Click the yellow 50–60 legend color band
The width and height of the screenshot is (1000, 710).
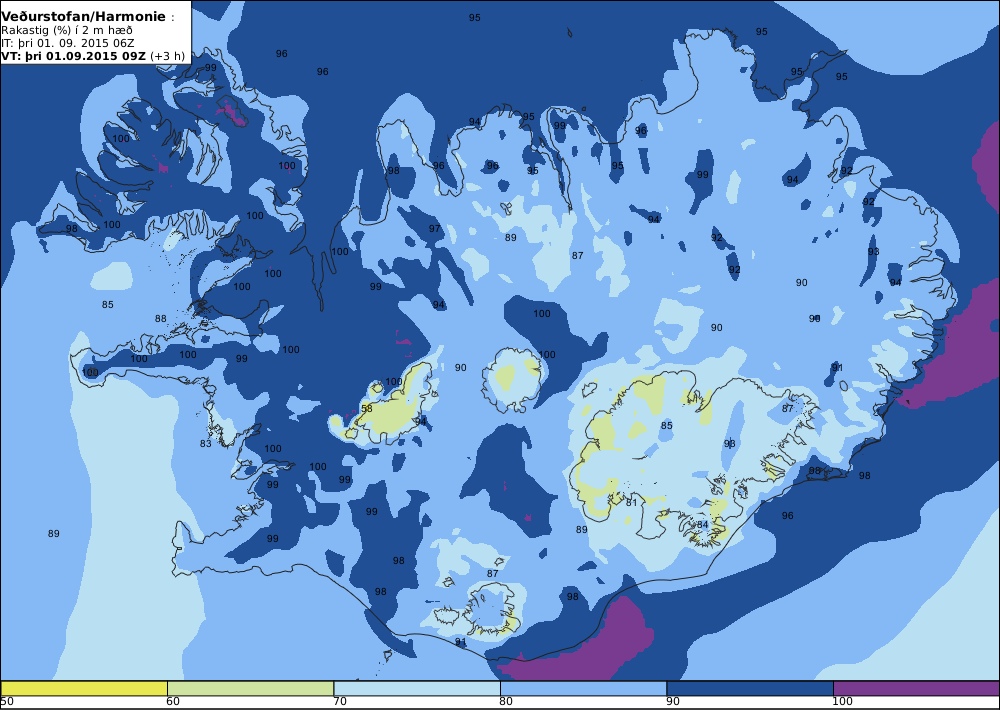84,688
